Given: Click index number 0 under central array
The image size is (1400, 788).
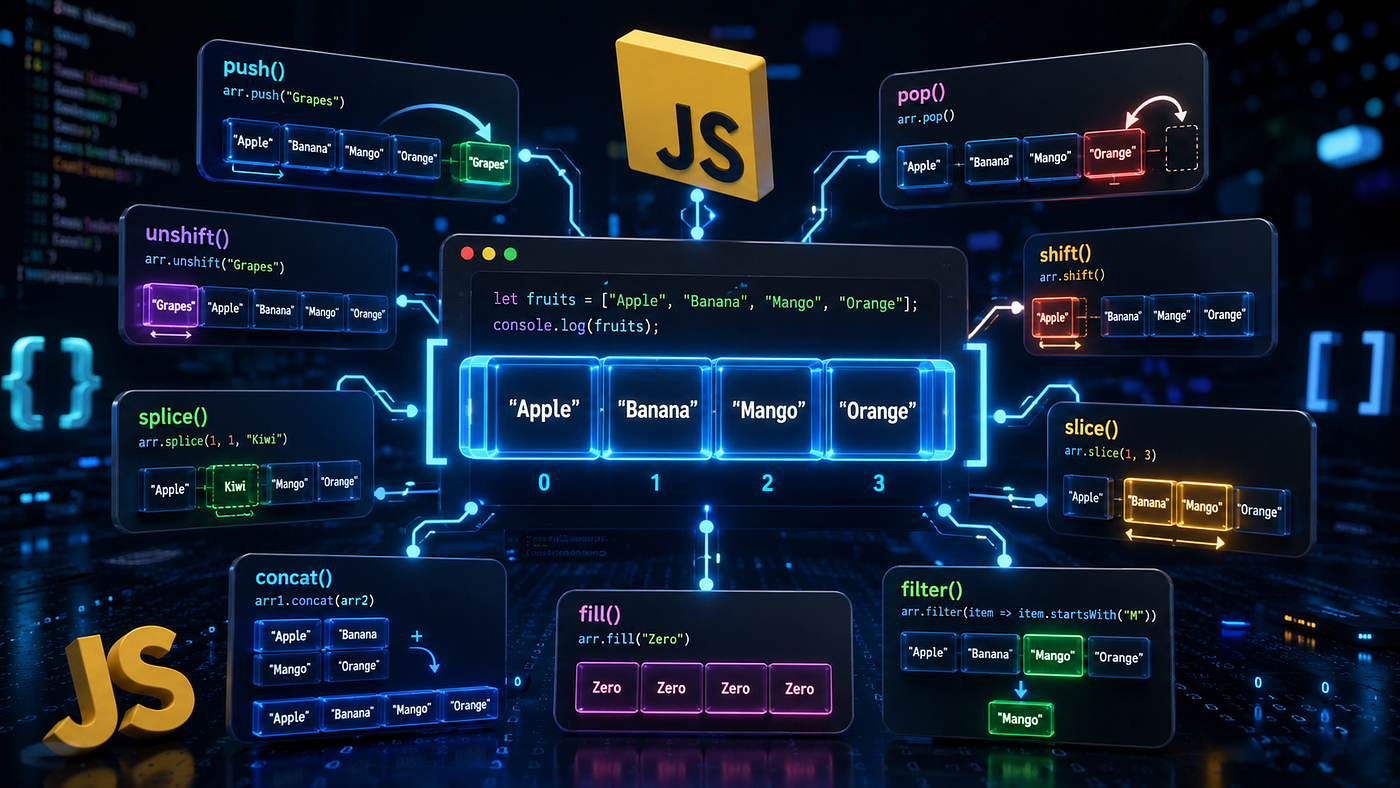Looking at the screenshot, I should pos(544,483).
